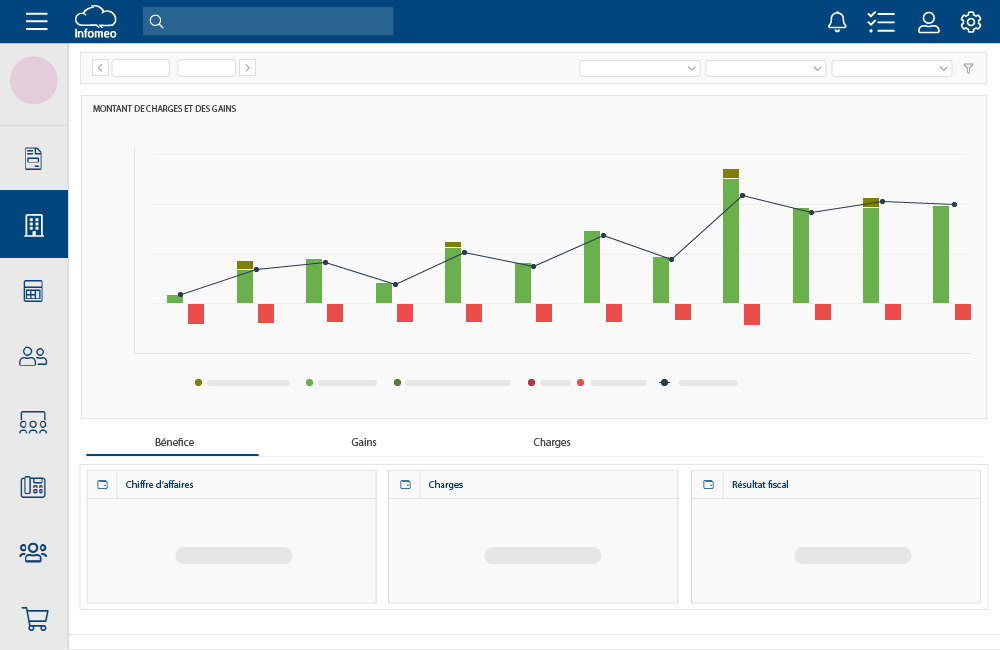The width and height of the screenshot is (1000, 650).
Task: Toggle the dark legend series in chart
Action: point(663,381)
